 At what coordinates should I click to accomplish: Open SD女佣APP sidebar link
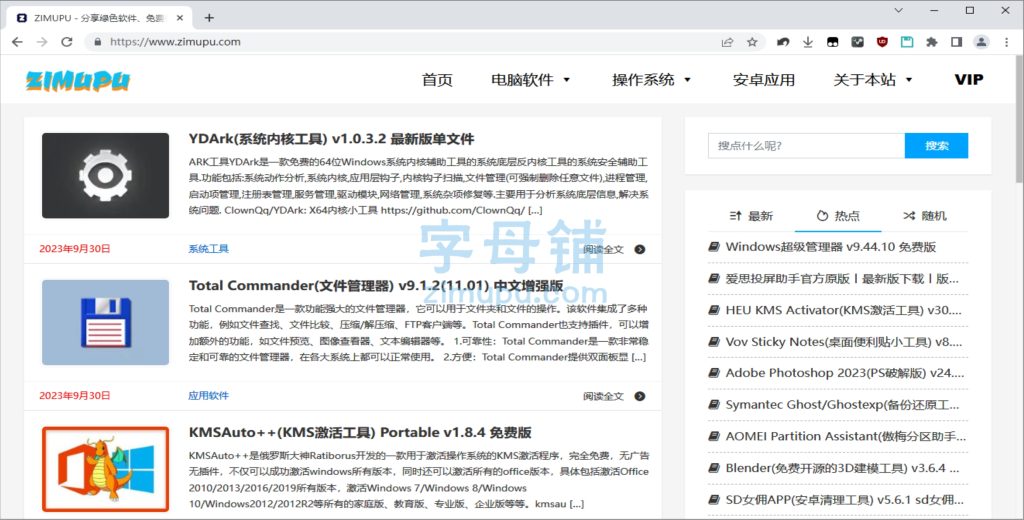pos(844,500)
